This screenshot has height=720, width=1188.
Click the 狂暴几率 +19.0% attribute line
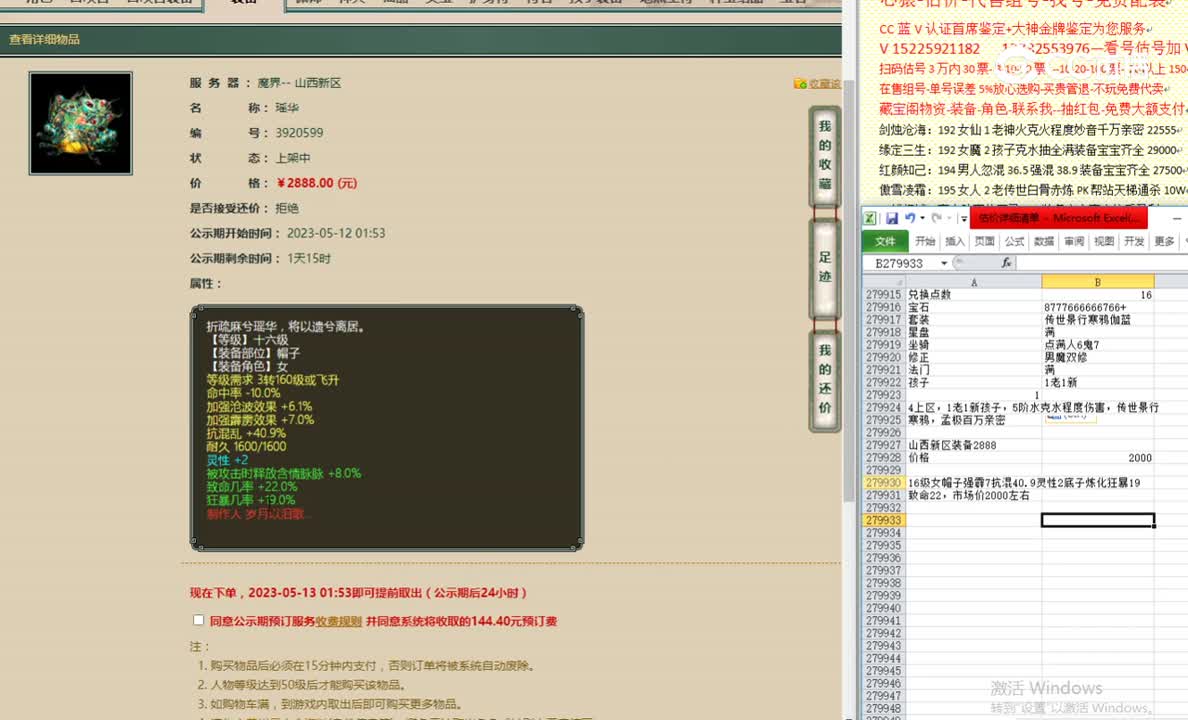click(251, 500)
